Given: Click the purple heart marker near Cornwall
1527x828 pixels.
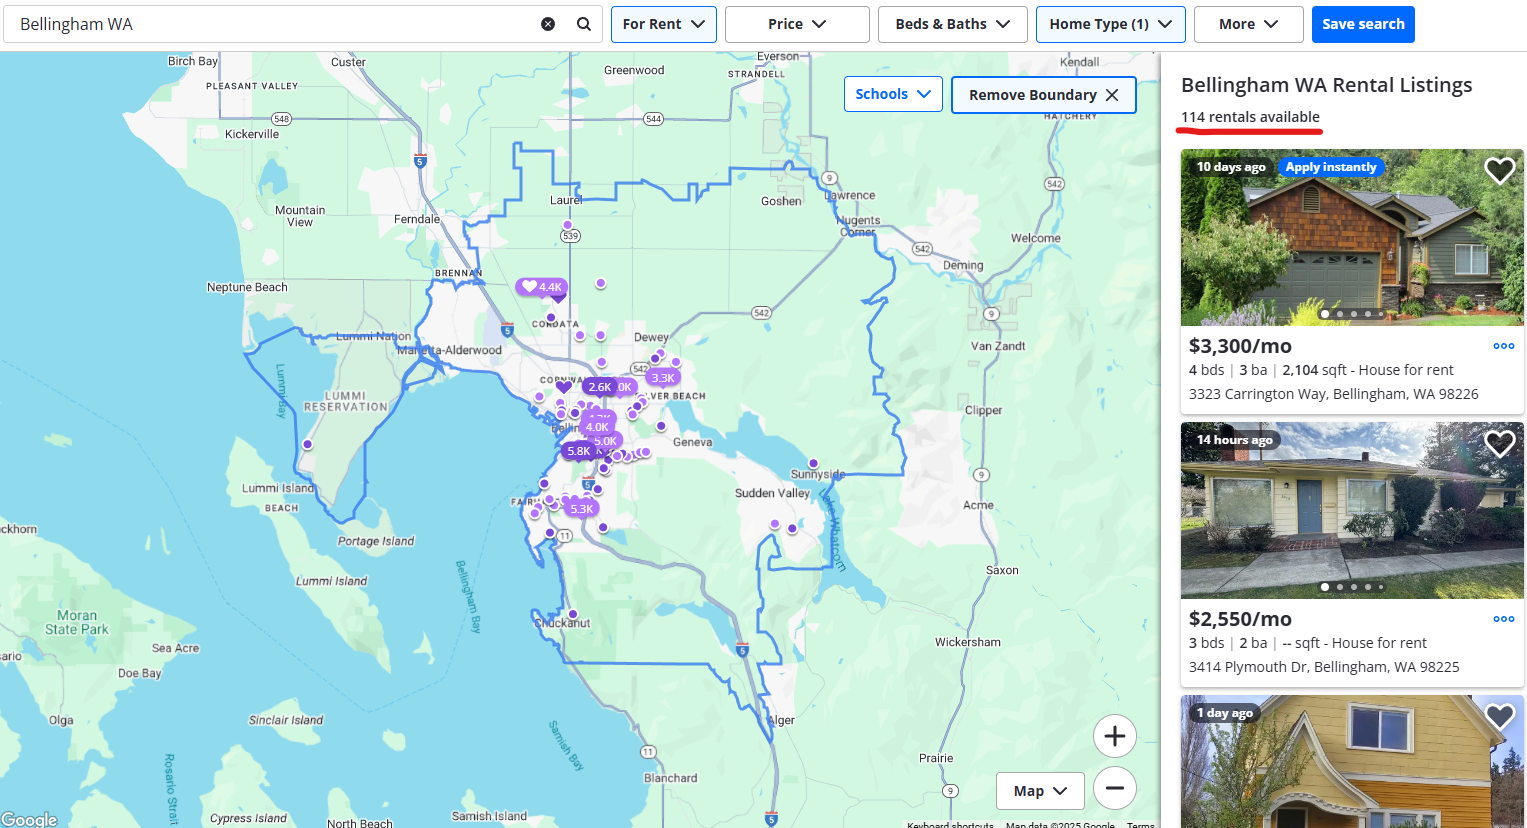Looking at the screenshot, I should coord(564,388).
